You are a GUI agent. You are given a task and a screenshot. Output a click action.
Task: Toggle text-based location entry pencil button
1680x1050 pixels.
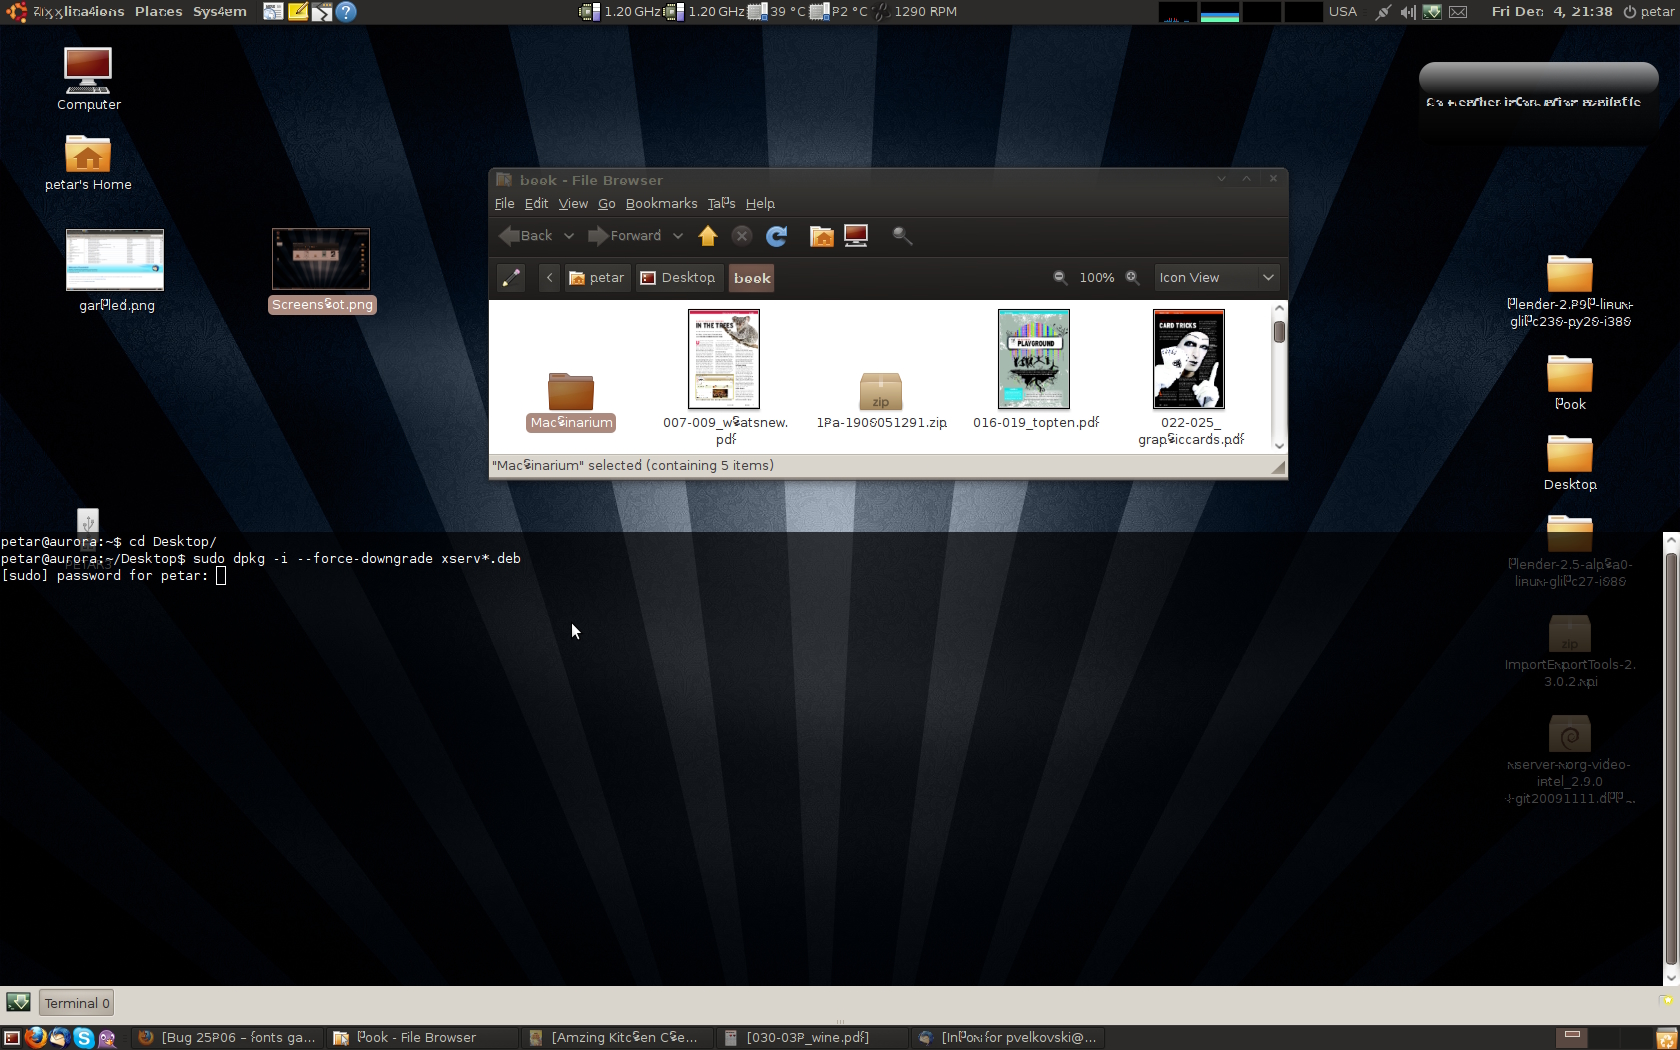click(511, 278)
